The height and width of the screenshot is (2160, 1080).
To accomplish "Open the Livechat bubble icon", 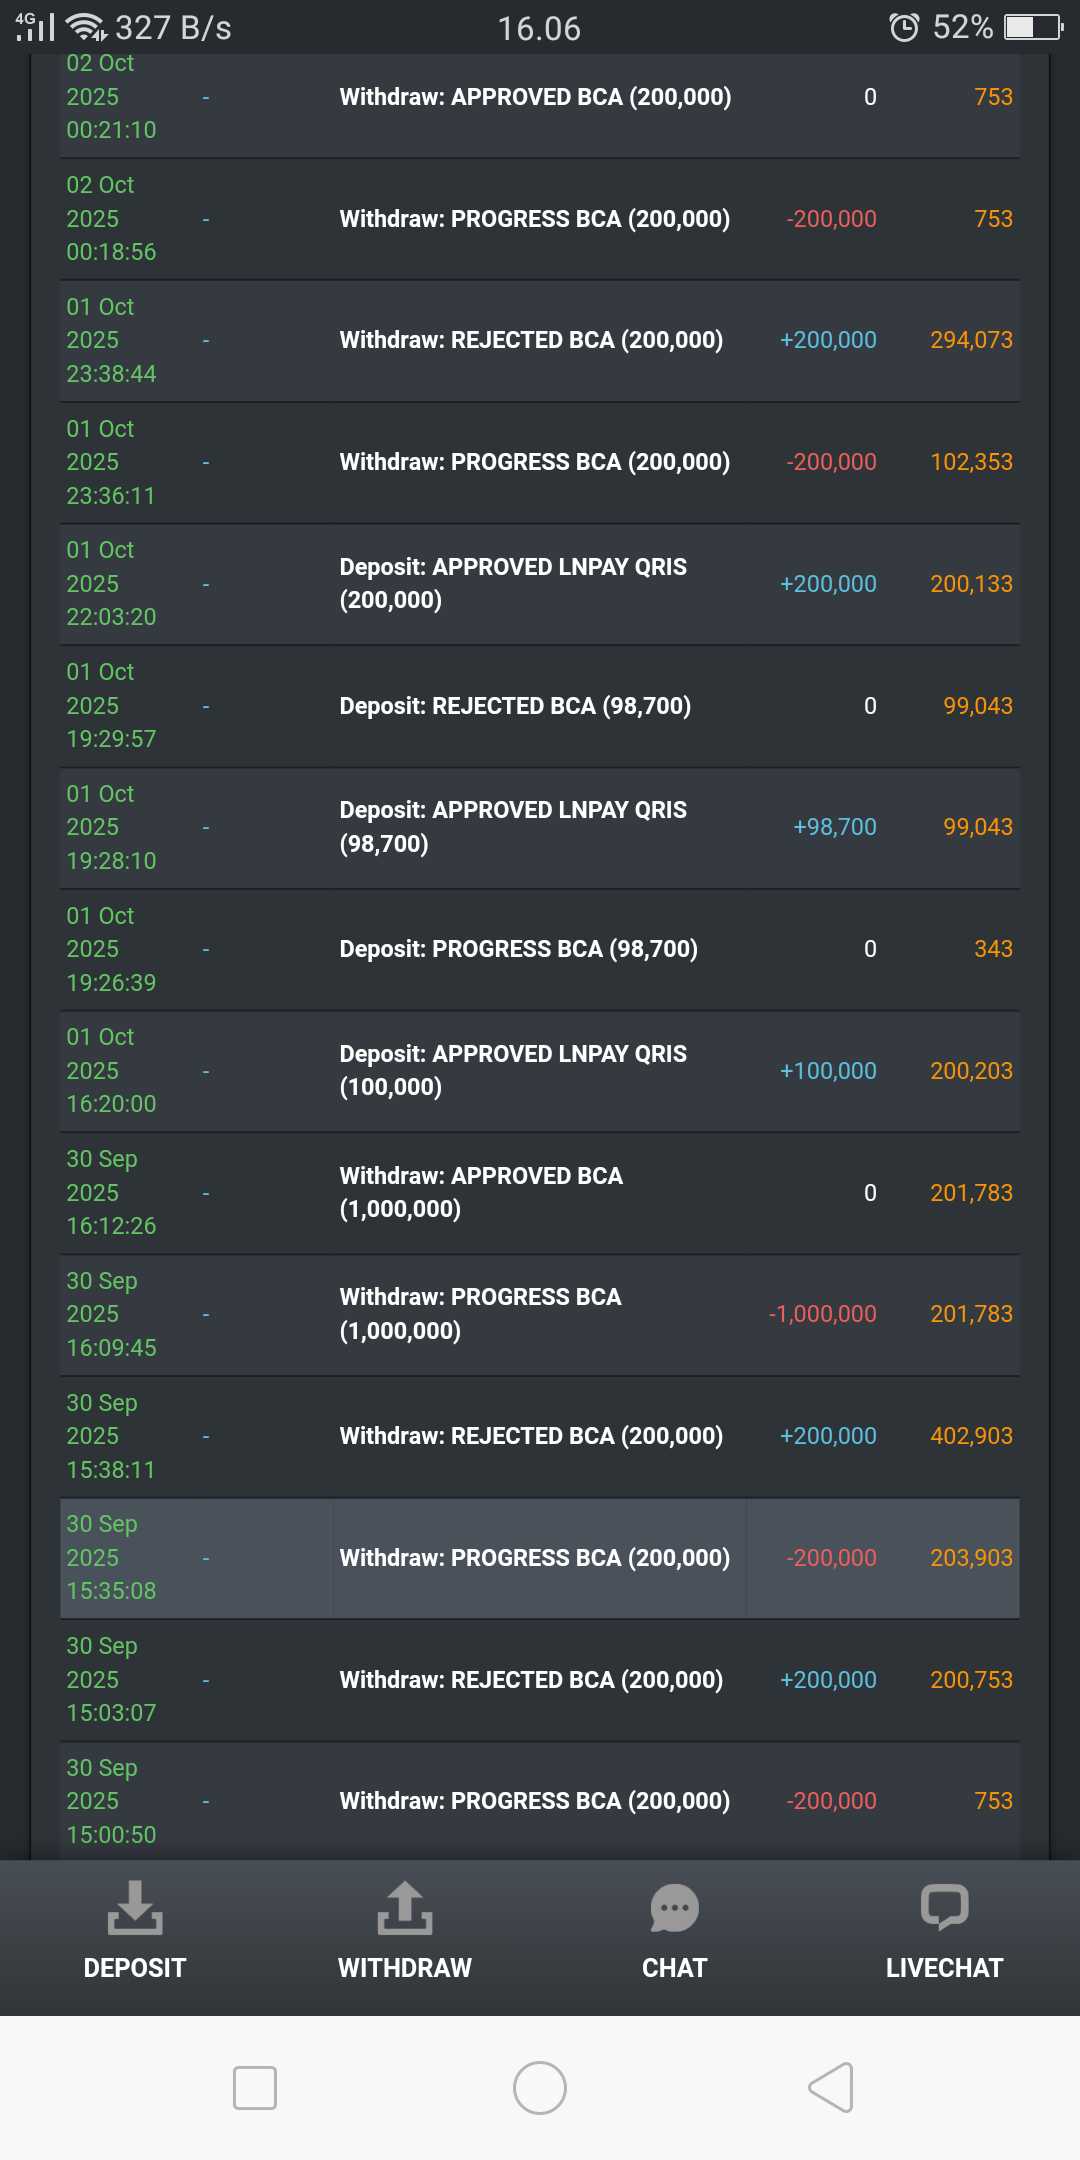I will click(944, 1906).
